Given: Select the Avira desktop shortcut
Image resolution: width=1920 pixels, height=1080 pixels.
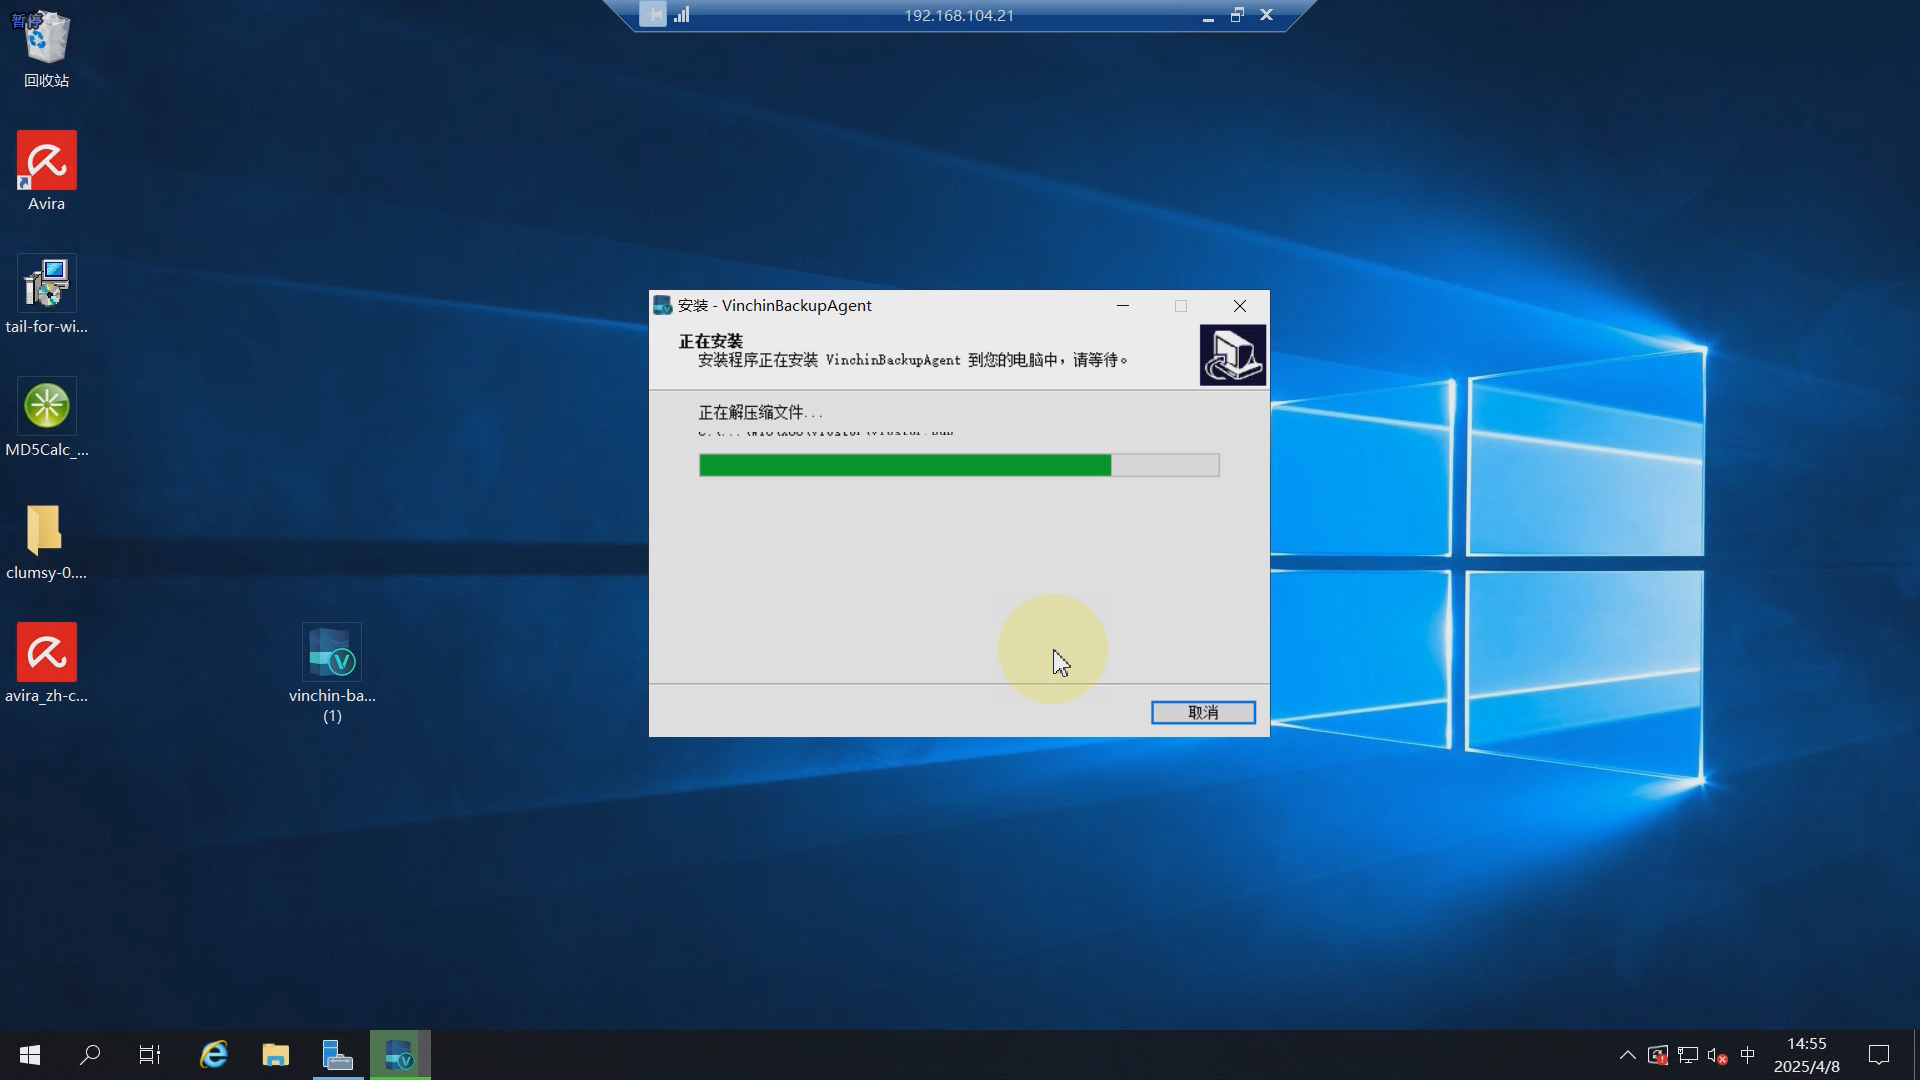Looking at the screenshot, I should (46, 162).
